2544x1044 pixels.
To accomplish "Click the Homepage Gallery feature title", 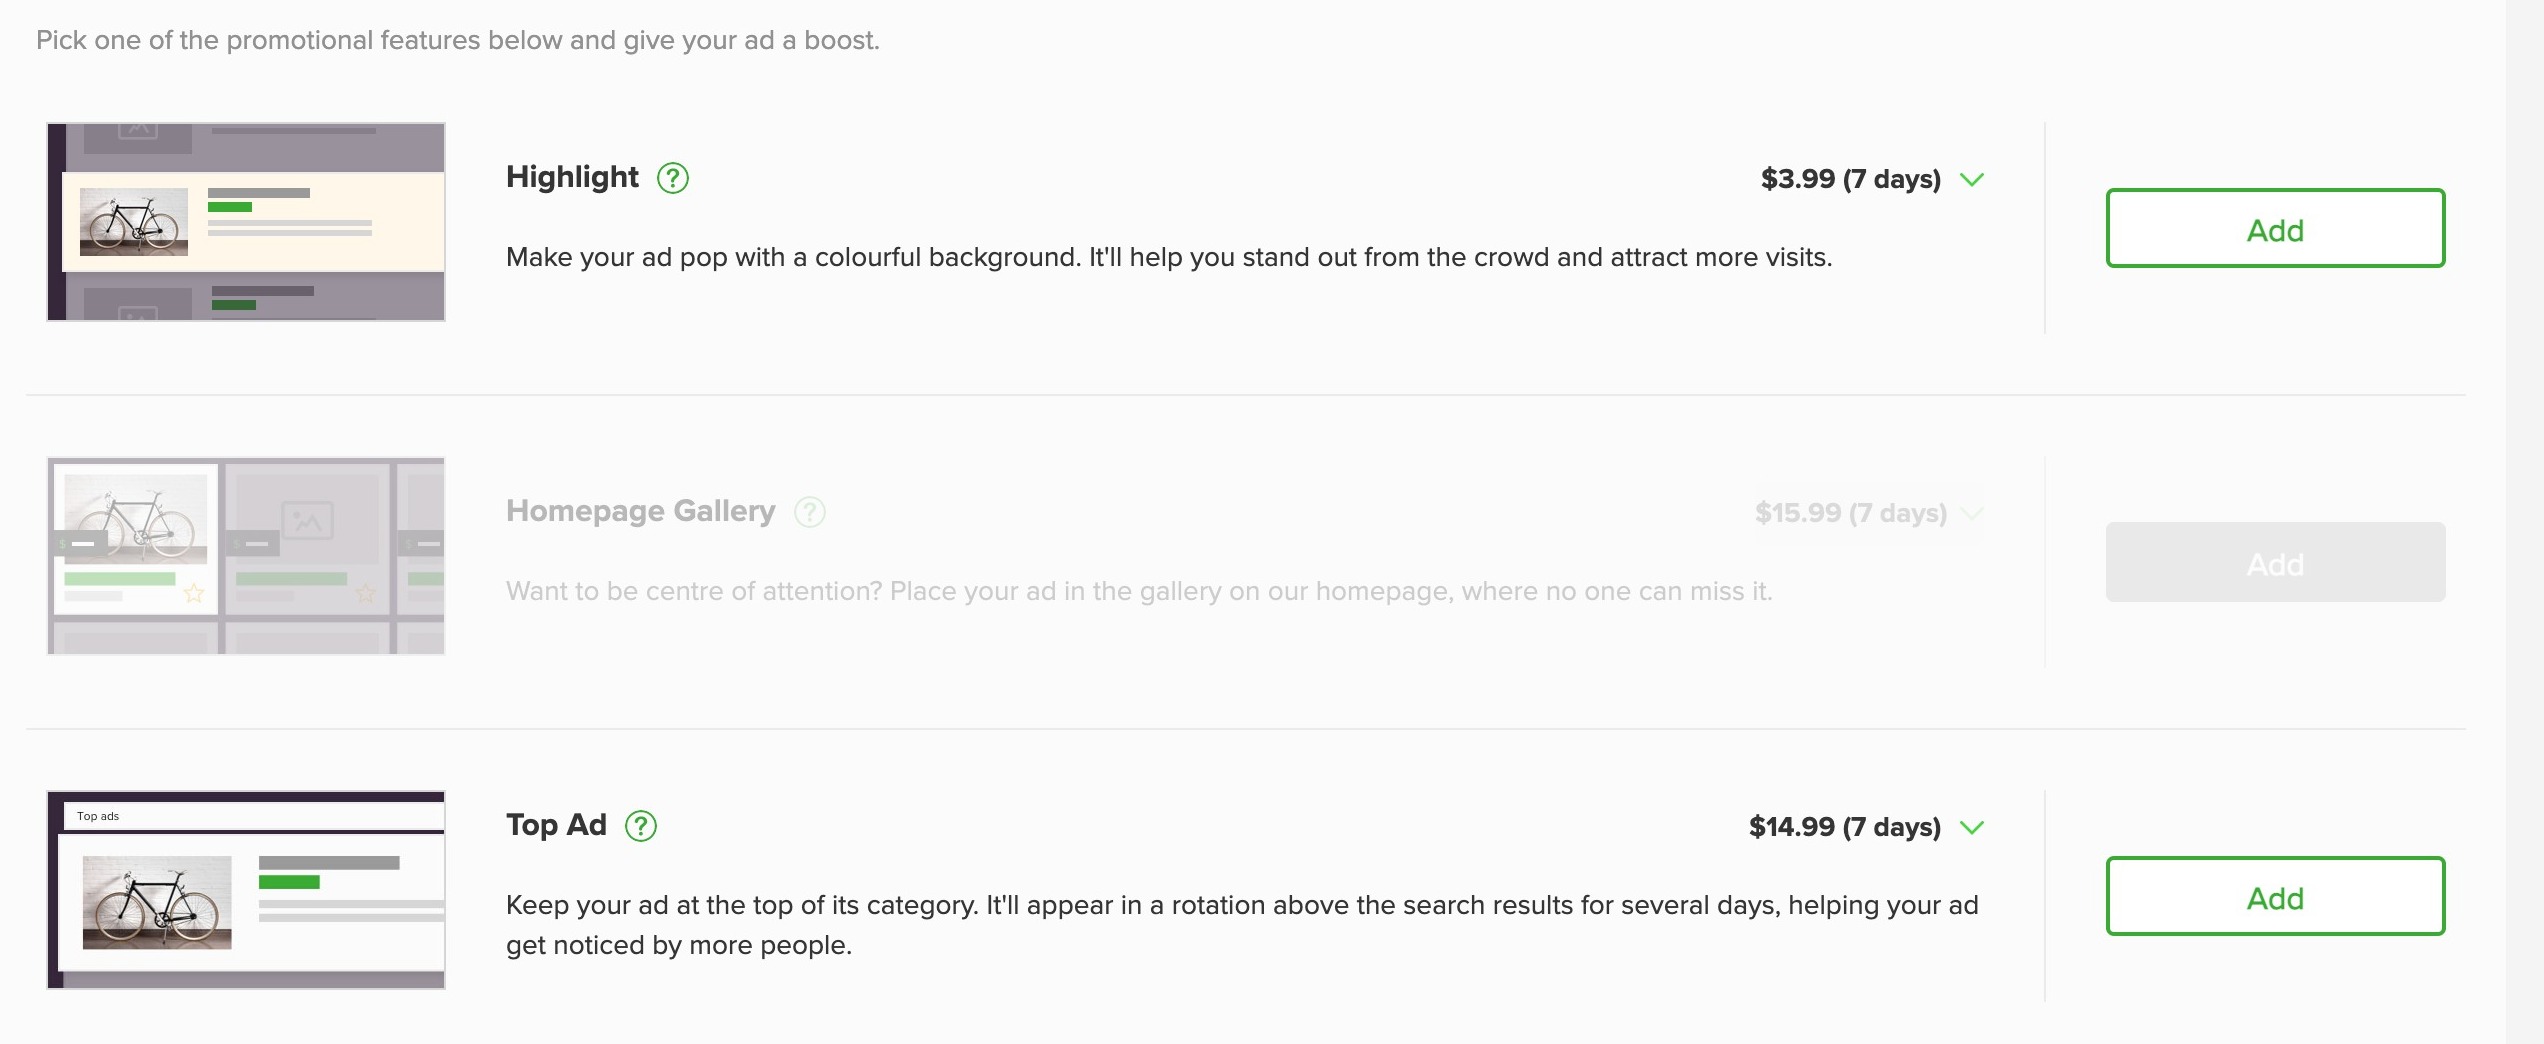I will pos(641,511).
